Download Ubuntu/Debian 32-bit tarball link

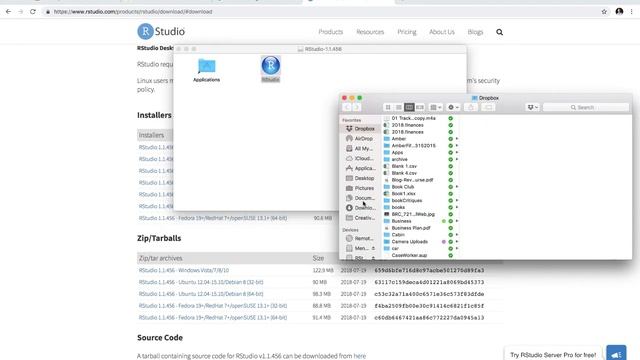click(201, 282)
